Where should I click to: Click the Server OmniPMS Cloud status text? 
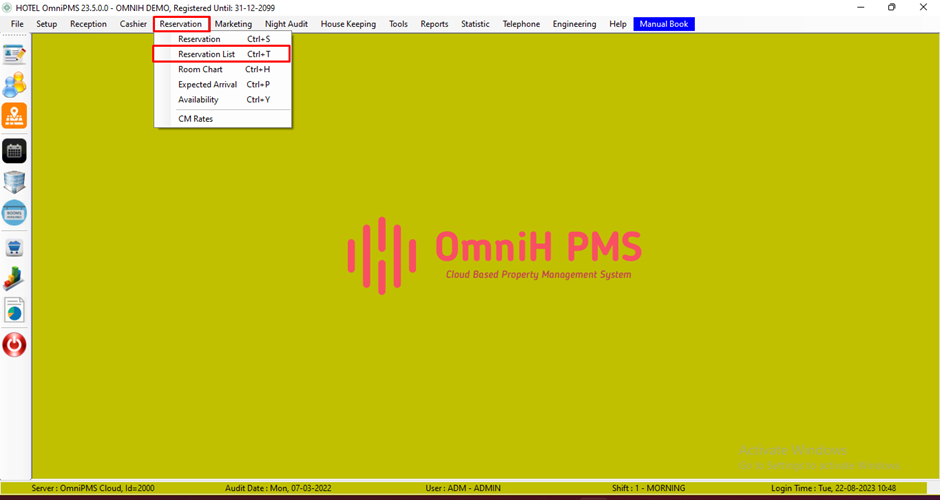click(93, 488)
